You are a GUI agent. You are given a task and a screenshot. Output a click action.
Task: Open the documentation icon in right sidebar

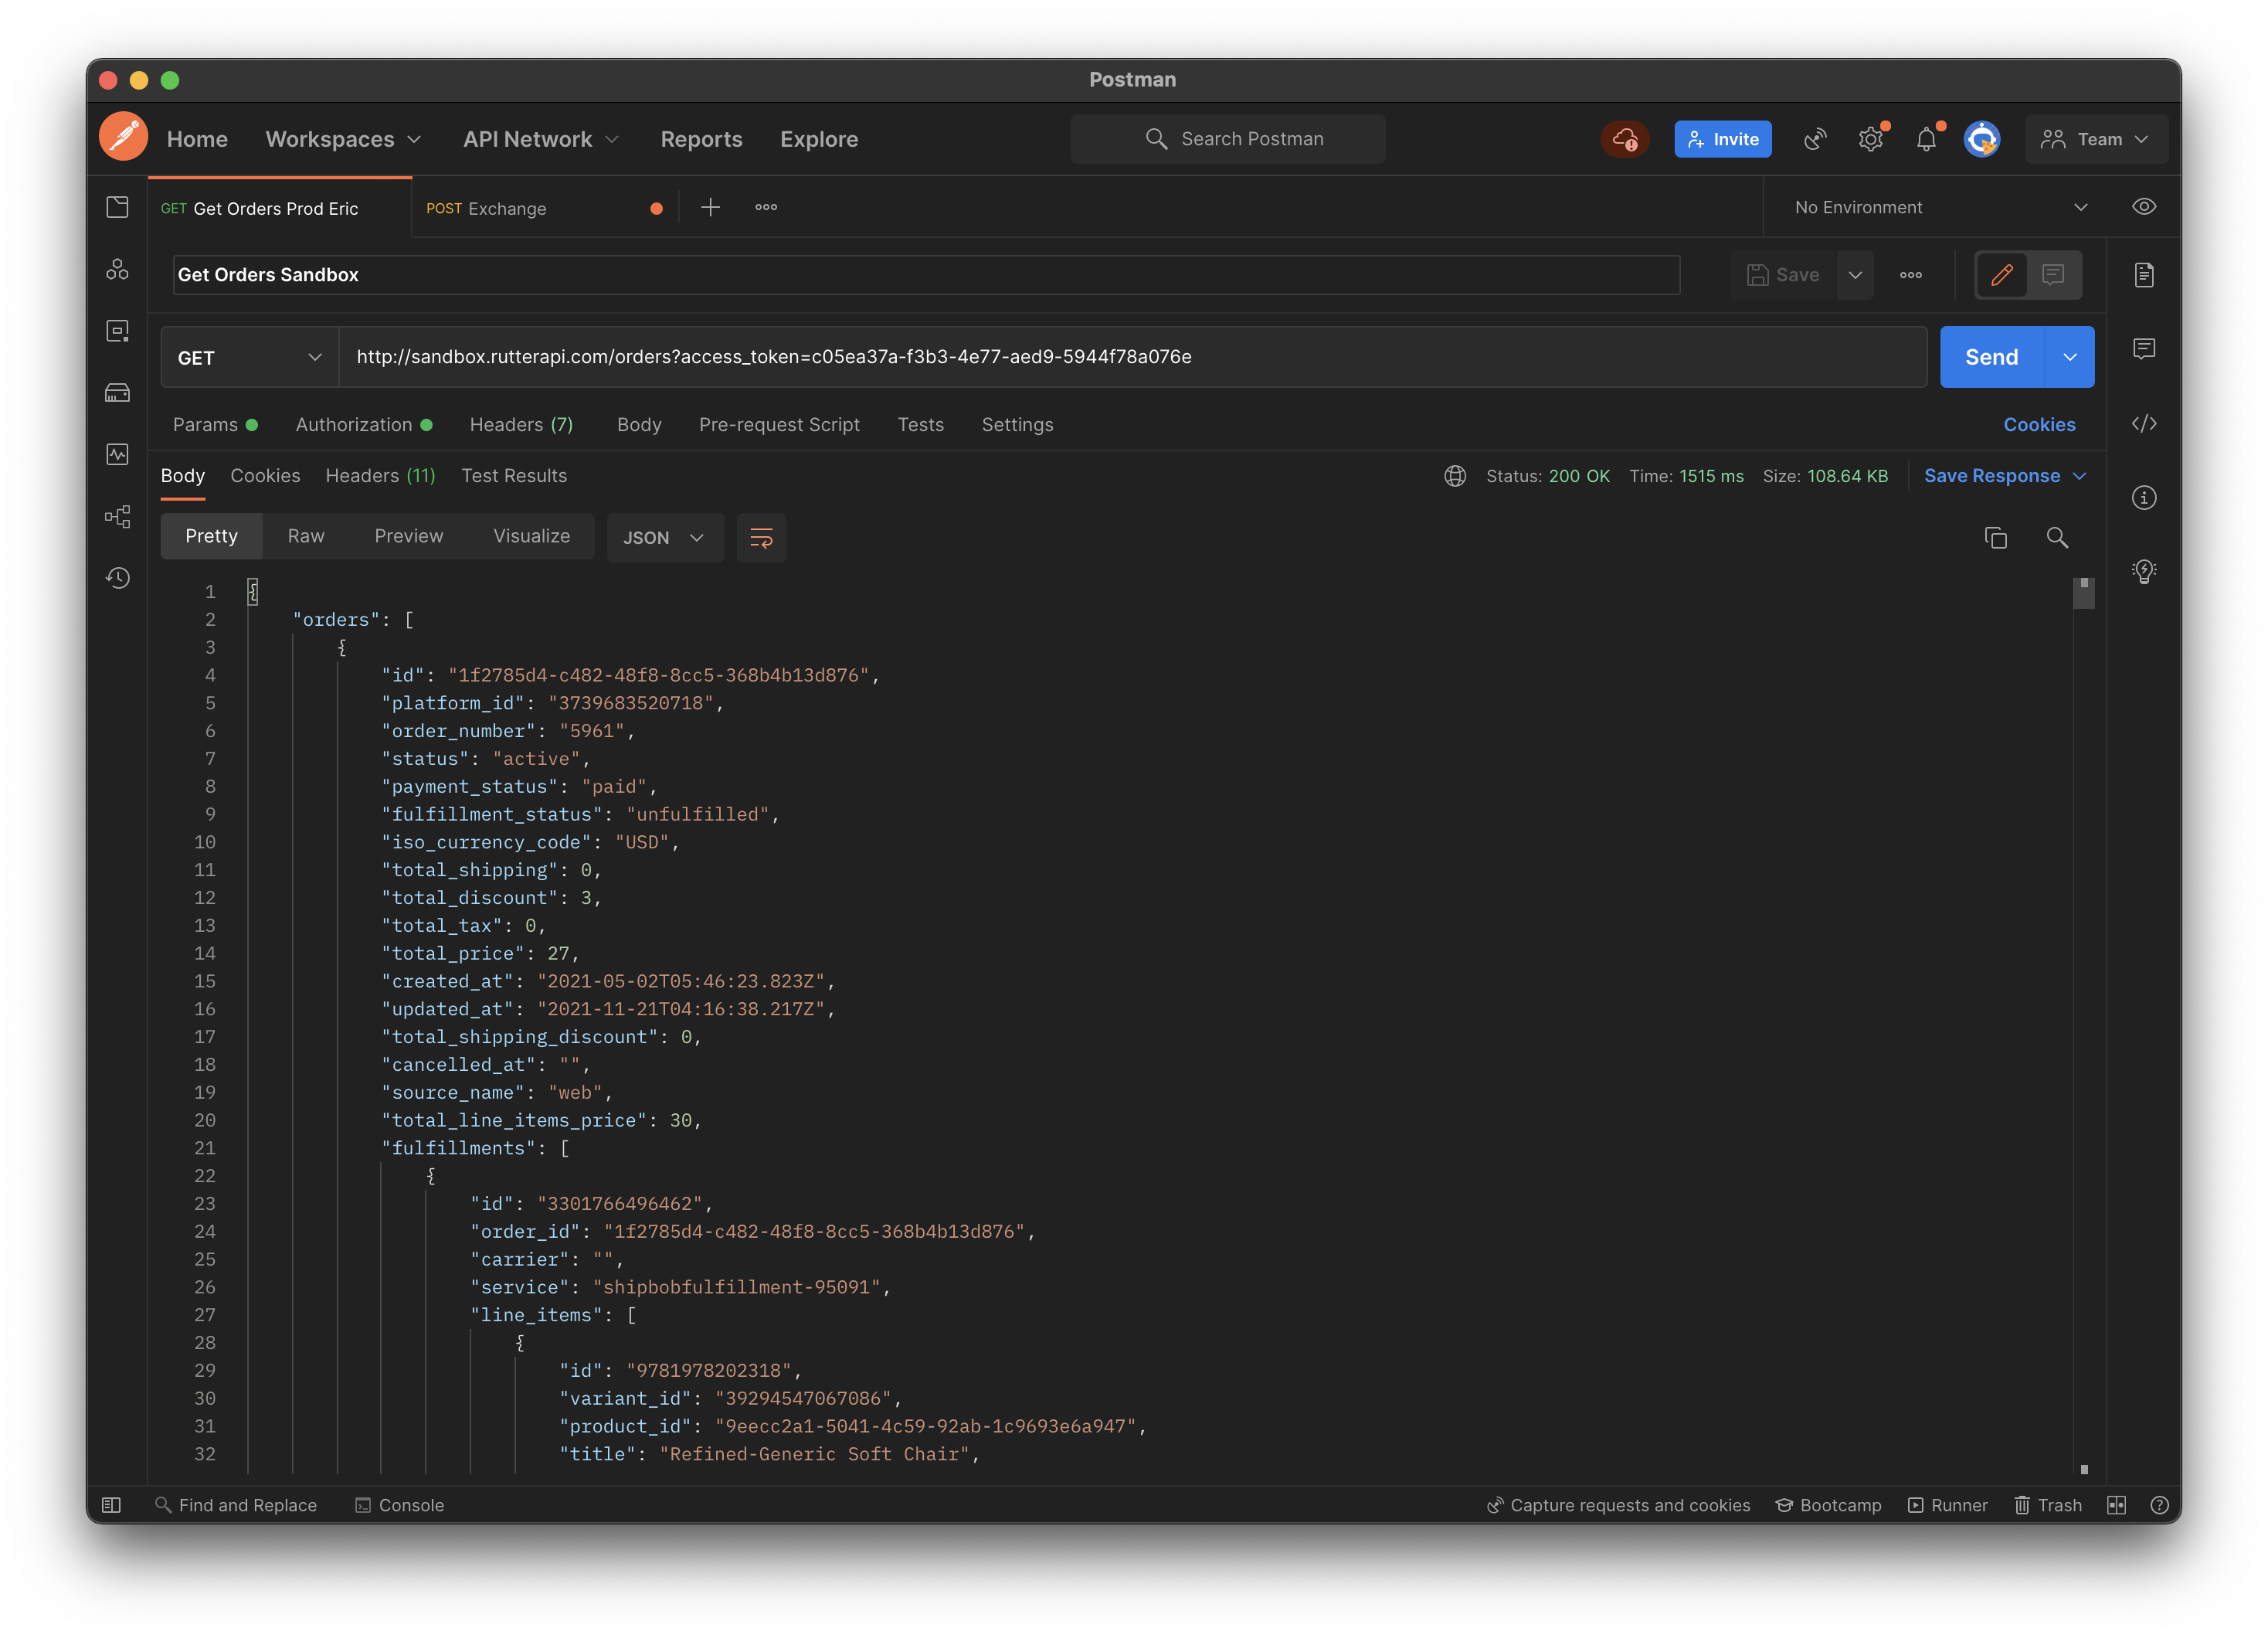(2144, 275)
